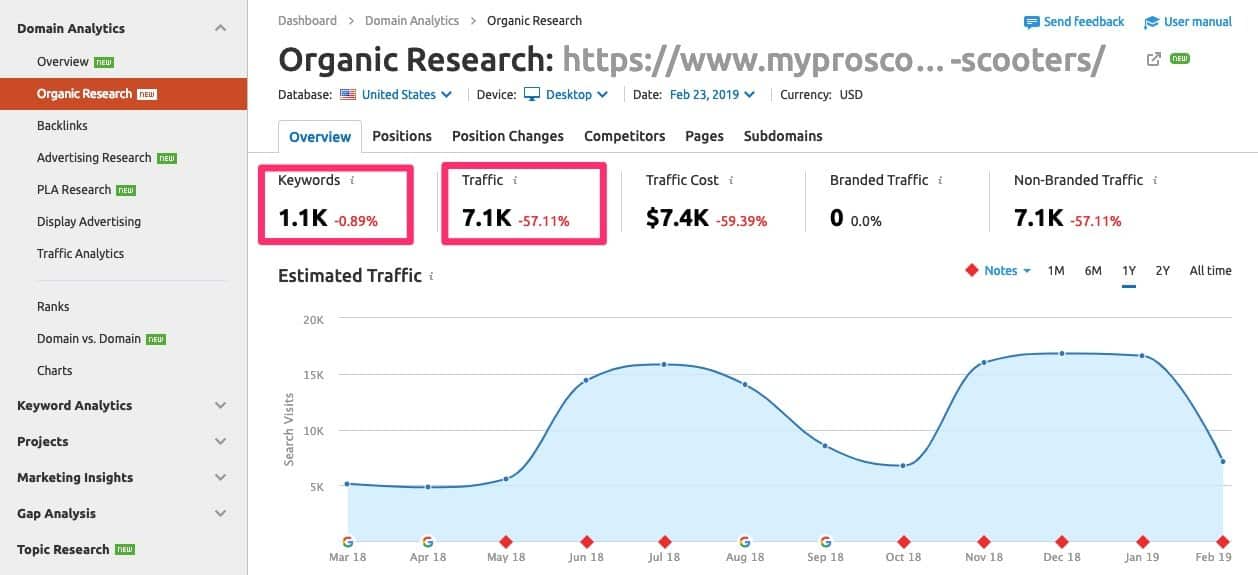This screenshot has height=575, width=1258.
Task: Click the red note marker at Dec 18
Action: point(1063,541)
